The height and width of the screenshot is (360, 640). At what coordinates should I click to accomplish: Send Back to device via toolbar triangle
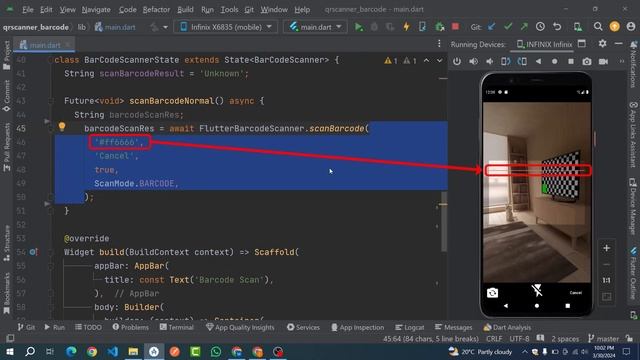[538, 61]
